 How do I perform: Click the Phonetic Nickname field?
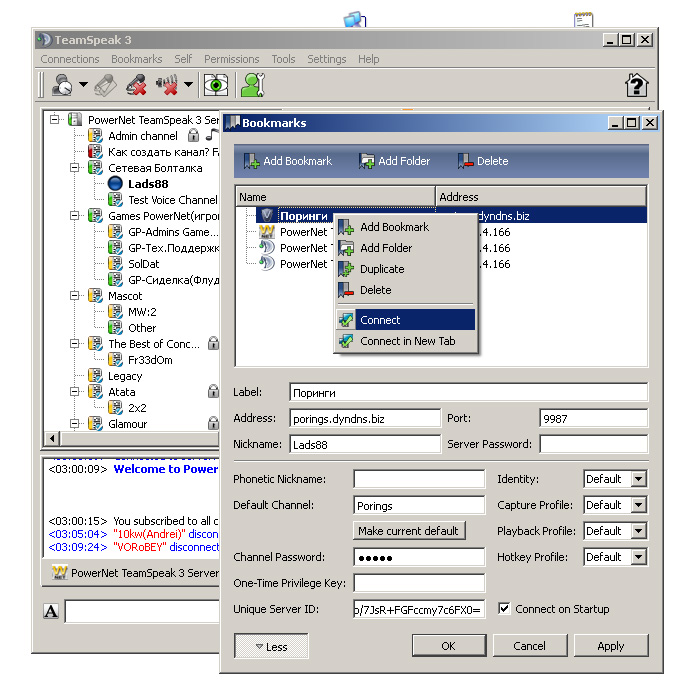pos(419,479)
